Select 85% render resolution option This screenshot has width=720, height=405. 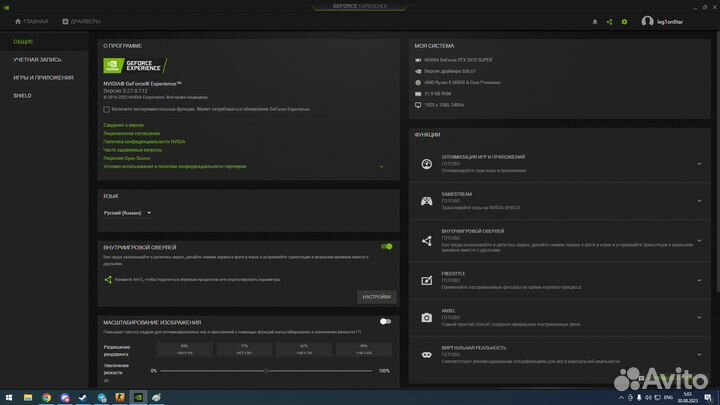tap(185, 349)
